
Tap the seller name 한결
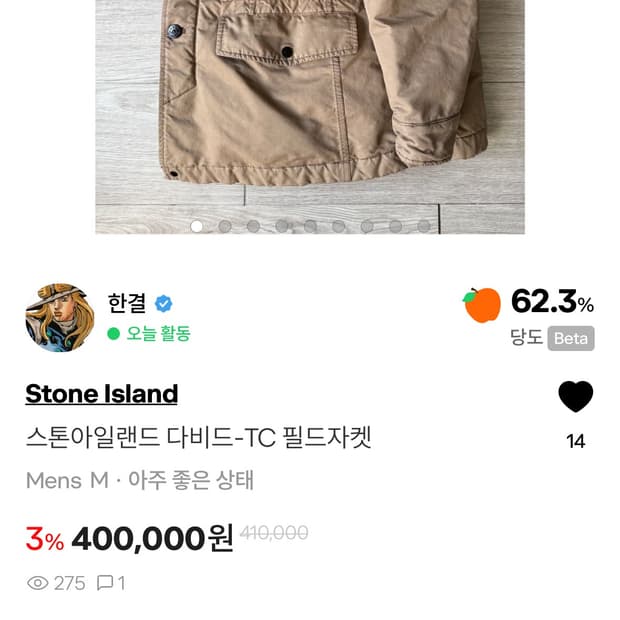click(x=127, y=303)
